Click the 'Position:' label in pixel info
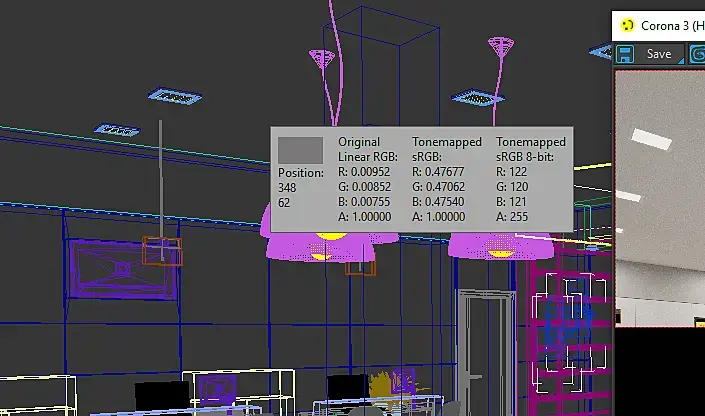705x416 pixels. 301,173
